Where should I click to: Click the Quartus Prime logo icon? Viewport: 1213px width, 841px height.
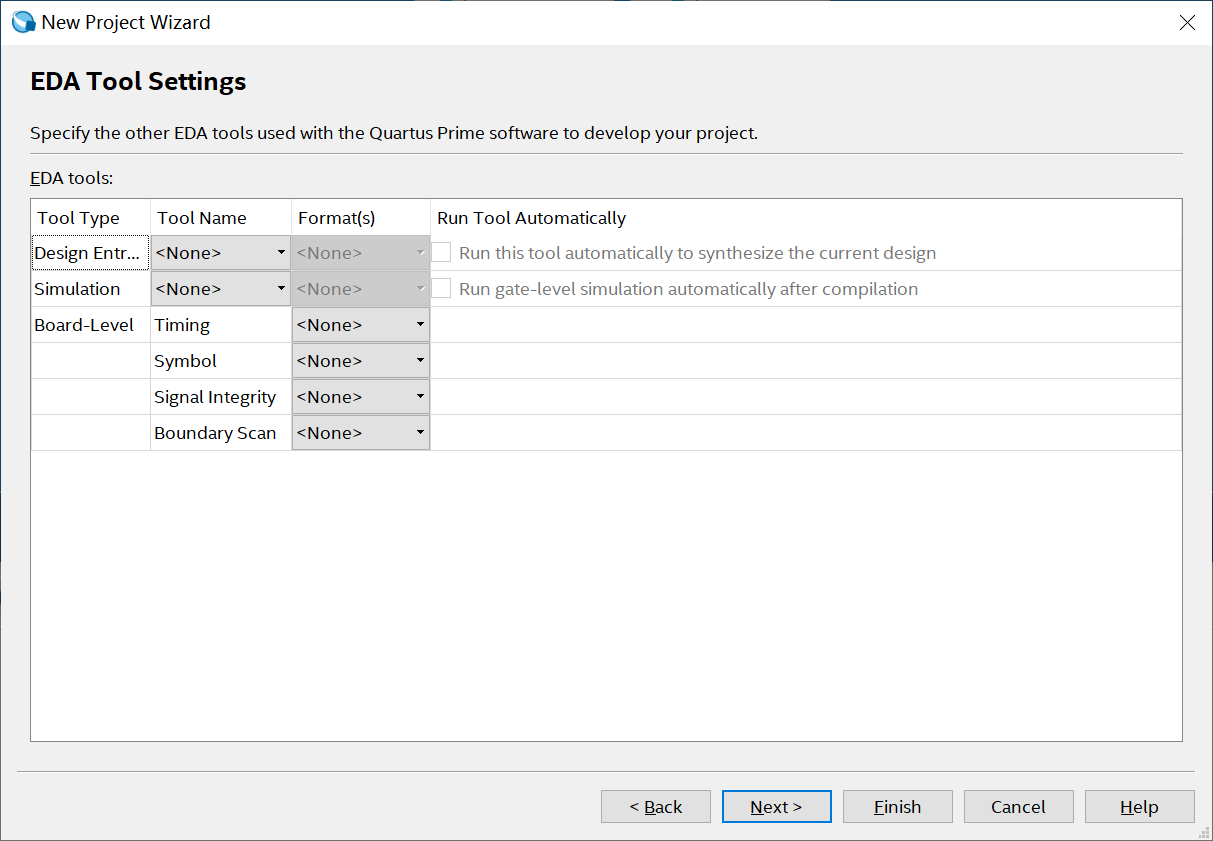pos(23,22)
